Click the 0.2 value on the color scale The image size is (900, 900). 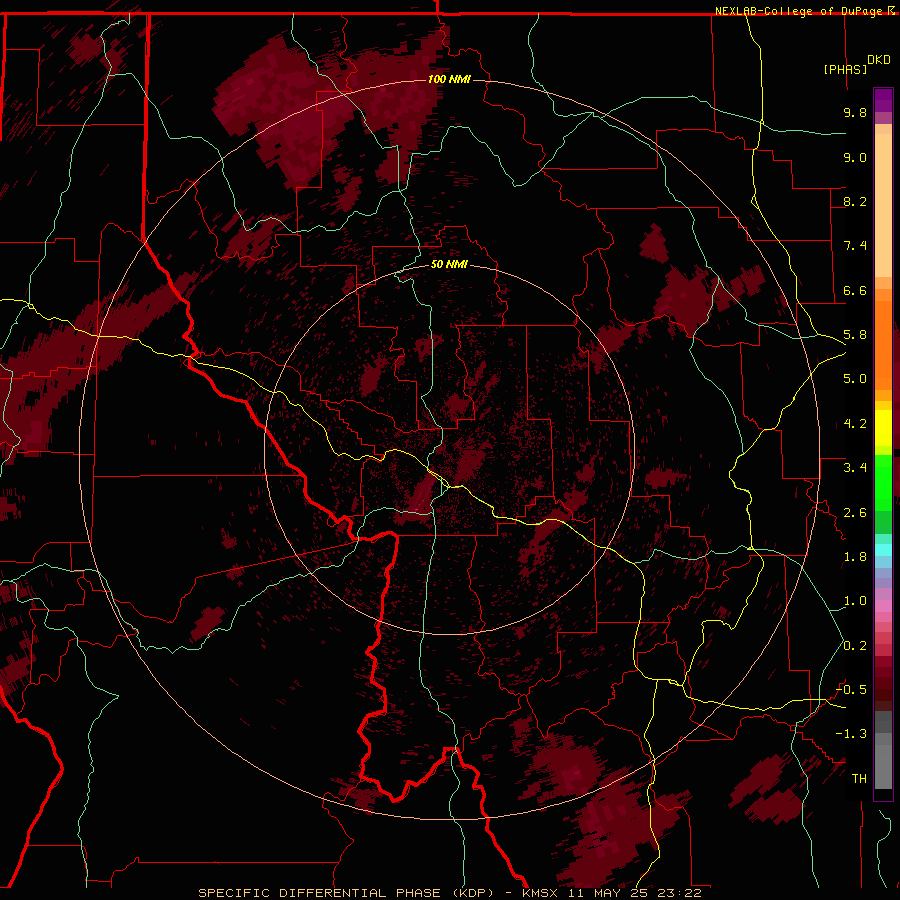pyautogui.click(x=855, y=646)
